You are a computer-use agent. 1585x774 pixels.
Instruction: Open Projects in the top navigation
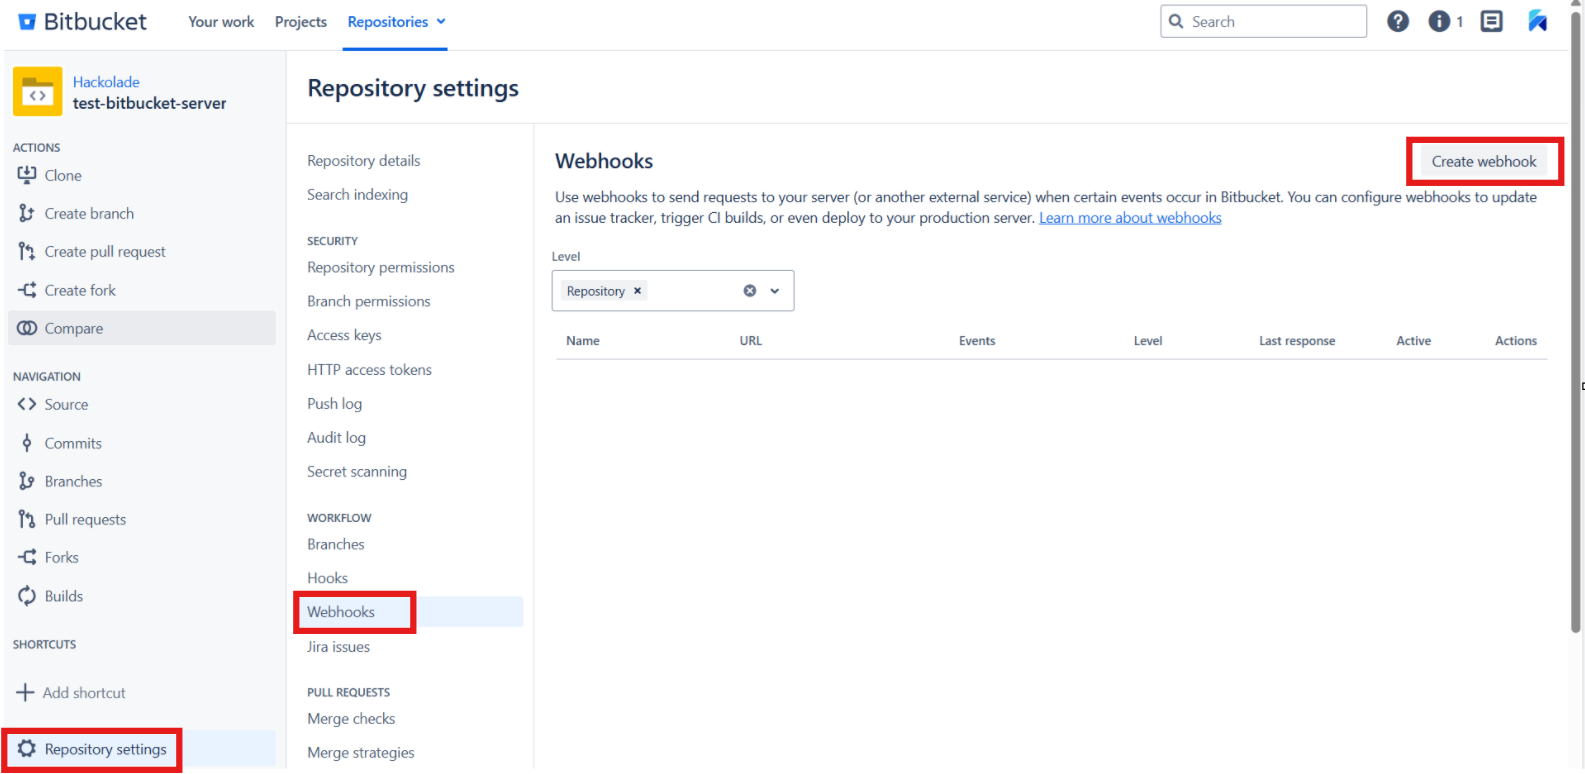tap(301, 22)
